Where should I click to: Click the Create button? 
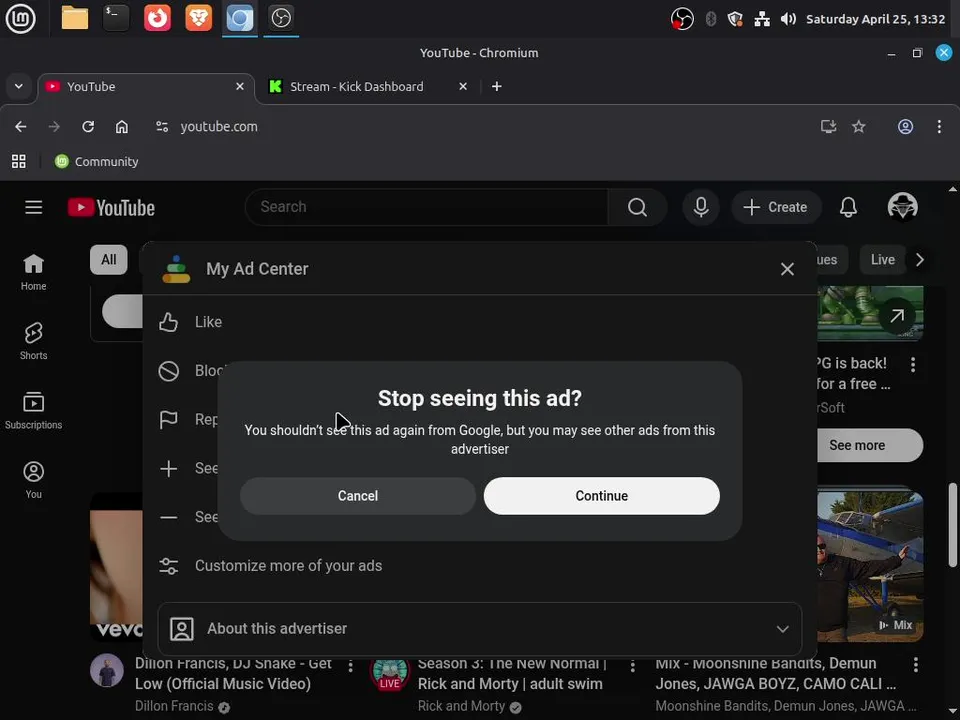click(x=775, y=208)
